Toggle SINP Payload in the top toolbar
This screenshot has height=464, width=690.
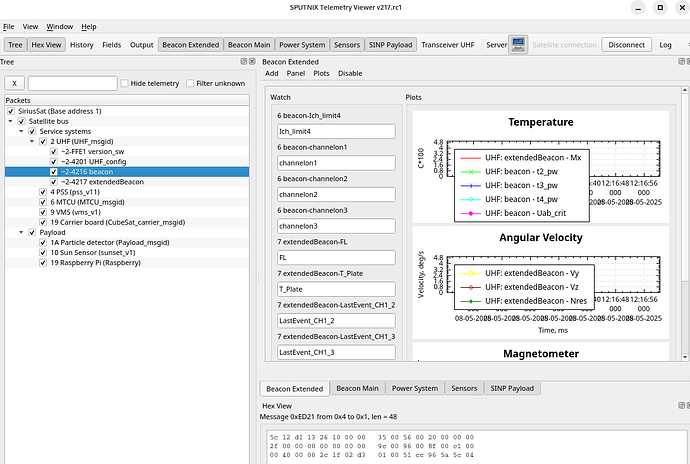(391, 45)
